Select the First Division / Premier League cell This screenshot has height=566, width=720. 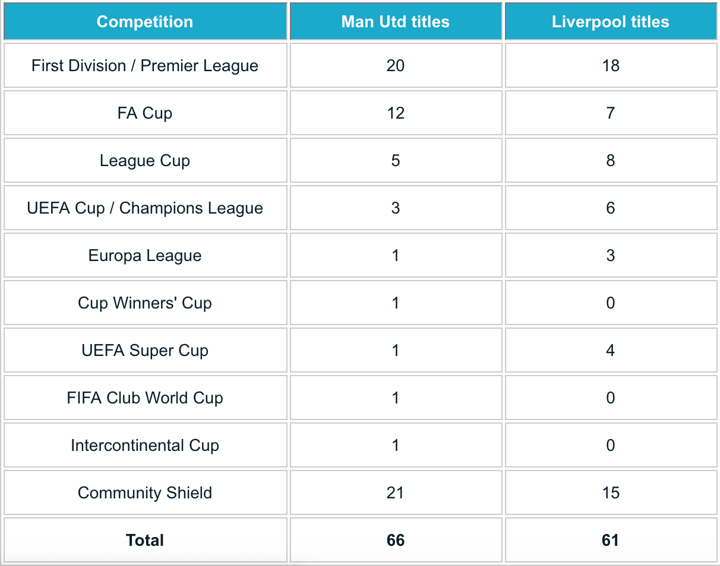click(x=145, y=66)
